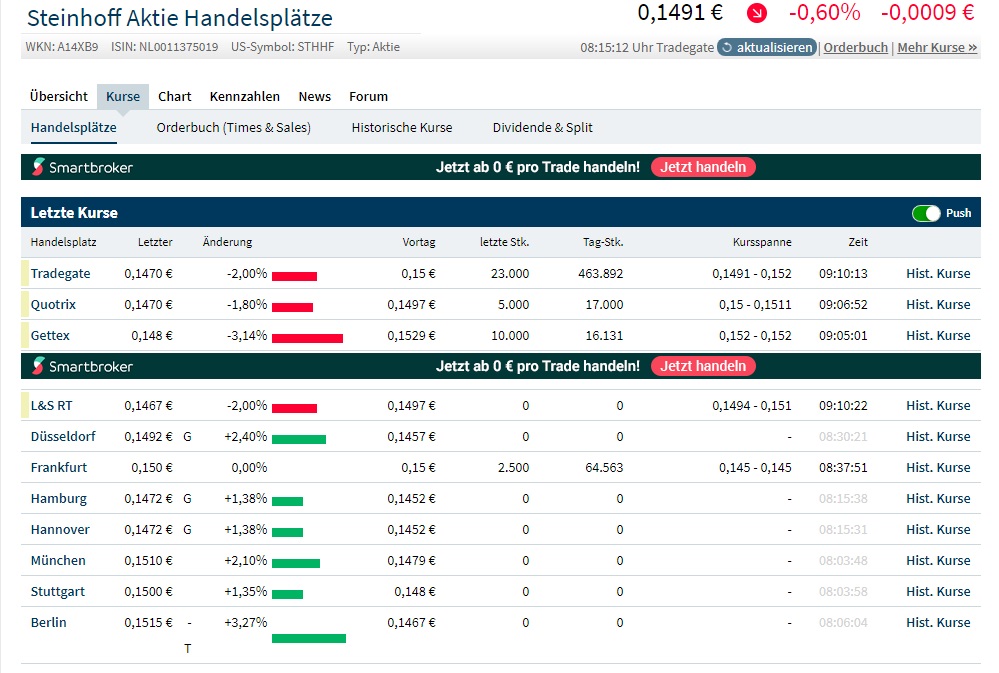Click the Letzter column header

[155, 242]
